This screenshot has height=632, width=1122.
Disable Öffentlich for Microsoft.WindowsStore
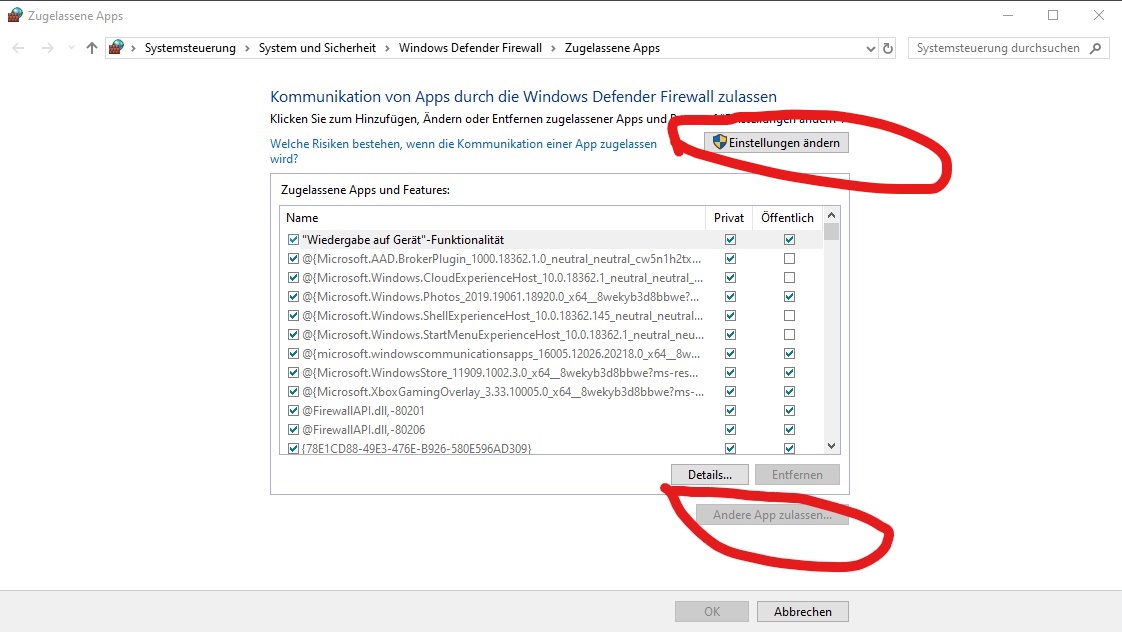point(789,373)
